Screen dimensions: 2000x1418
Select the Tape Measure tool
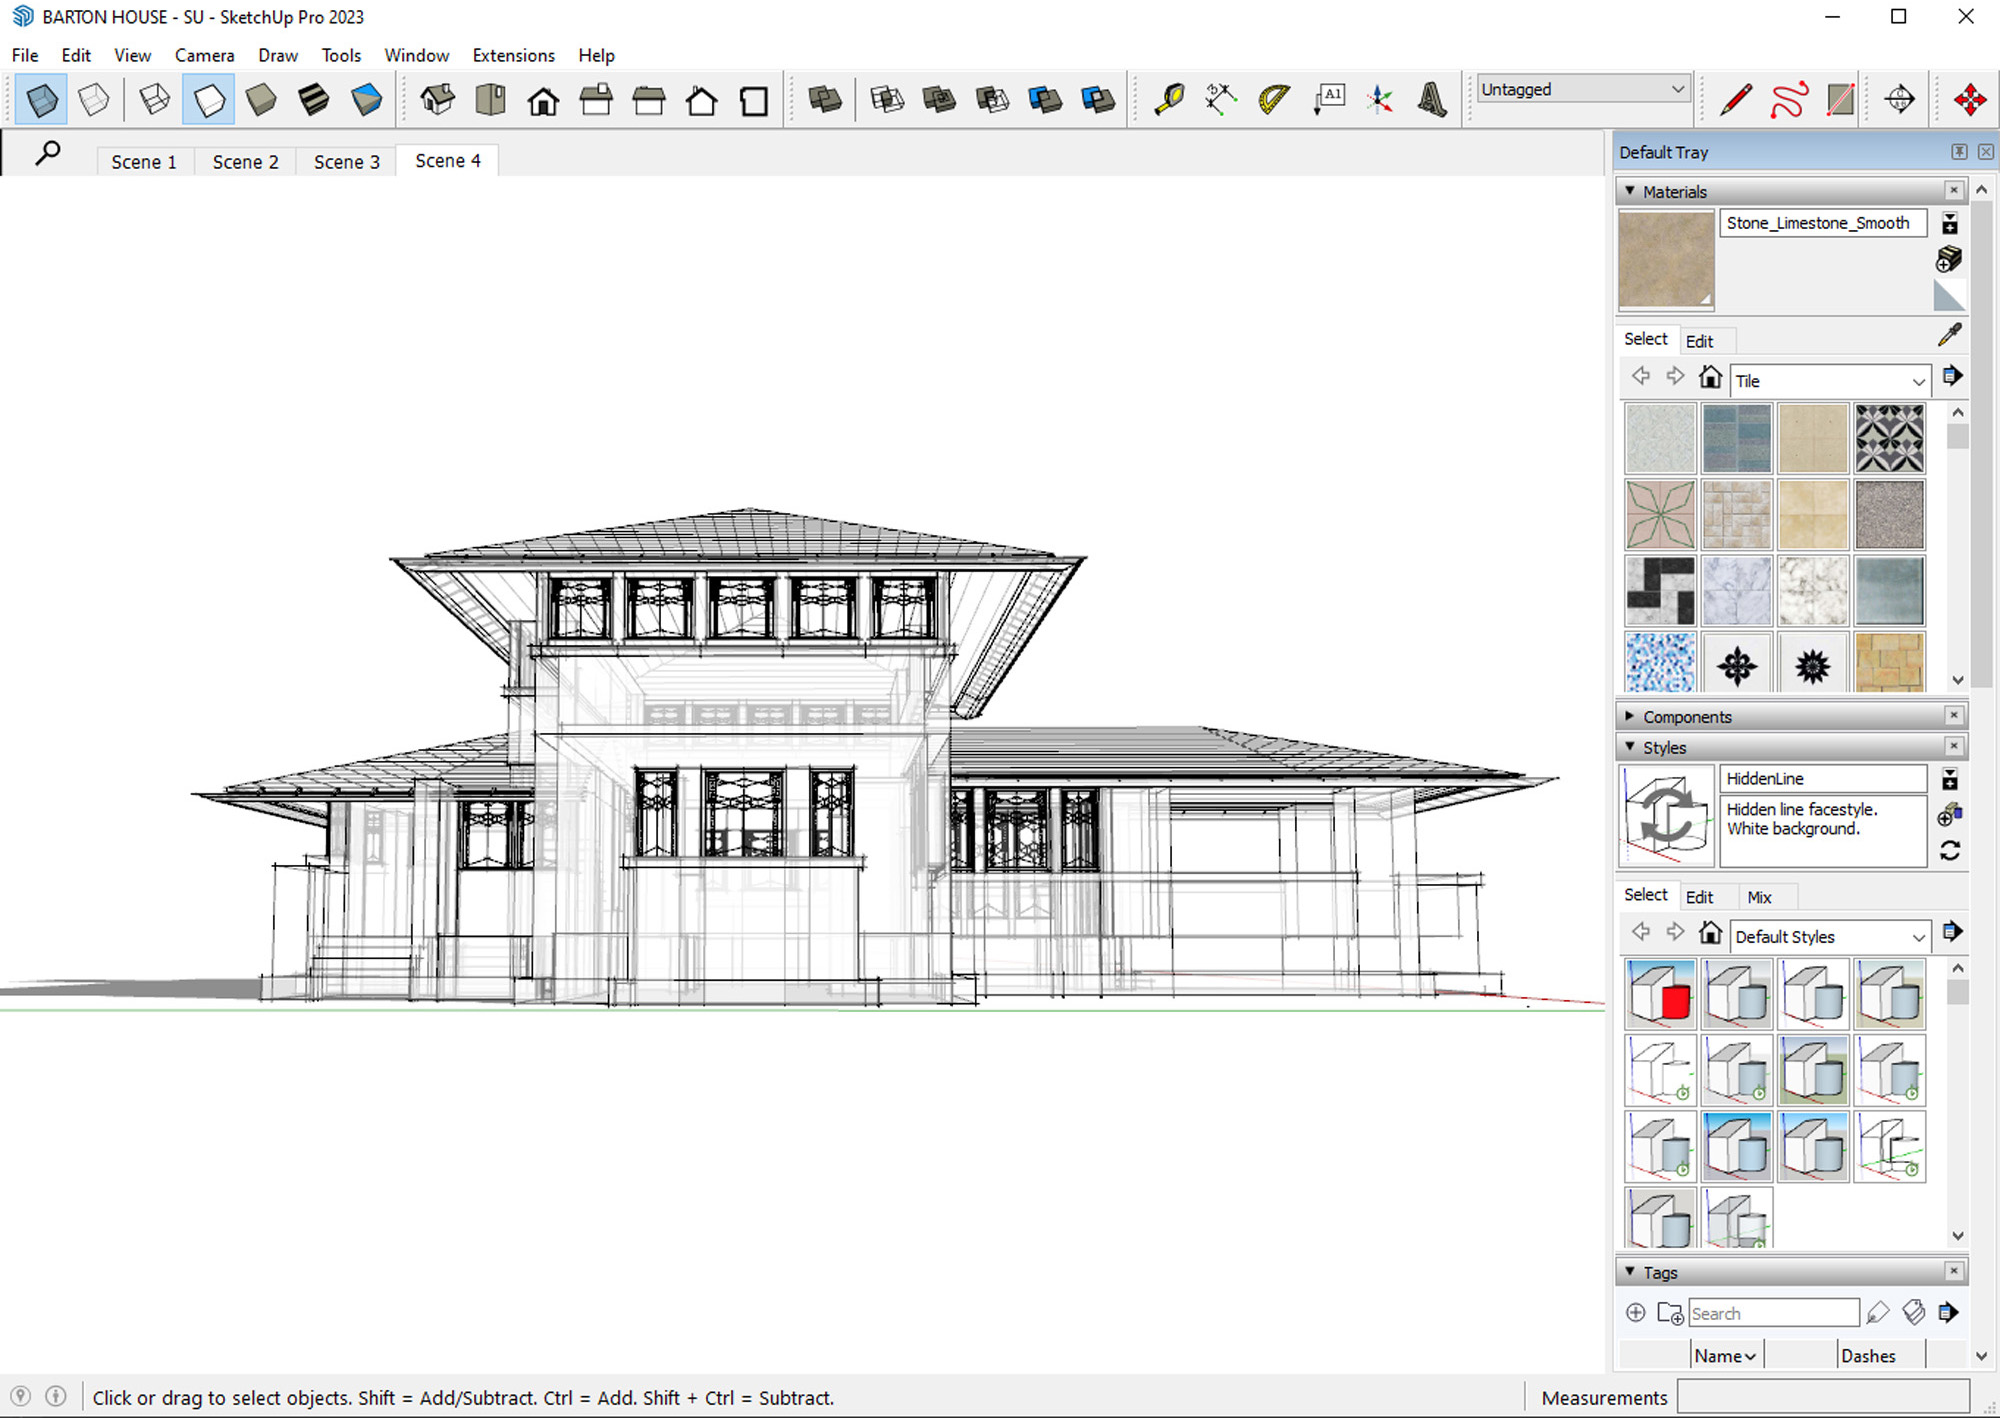click(1169, 99)
